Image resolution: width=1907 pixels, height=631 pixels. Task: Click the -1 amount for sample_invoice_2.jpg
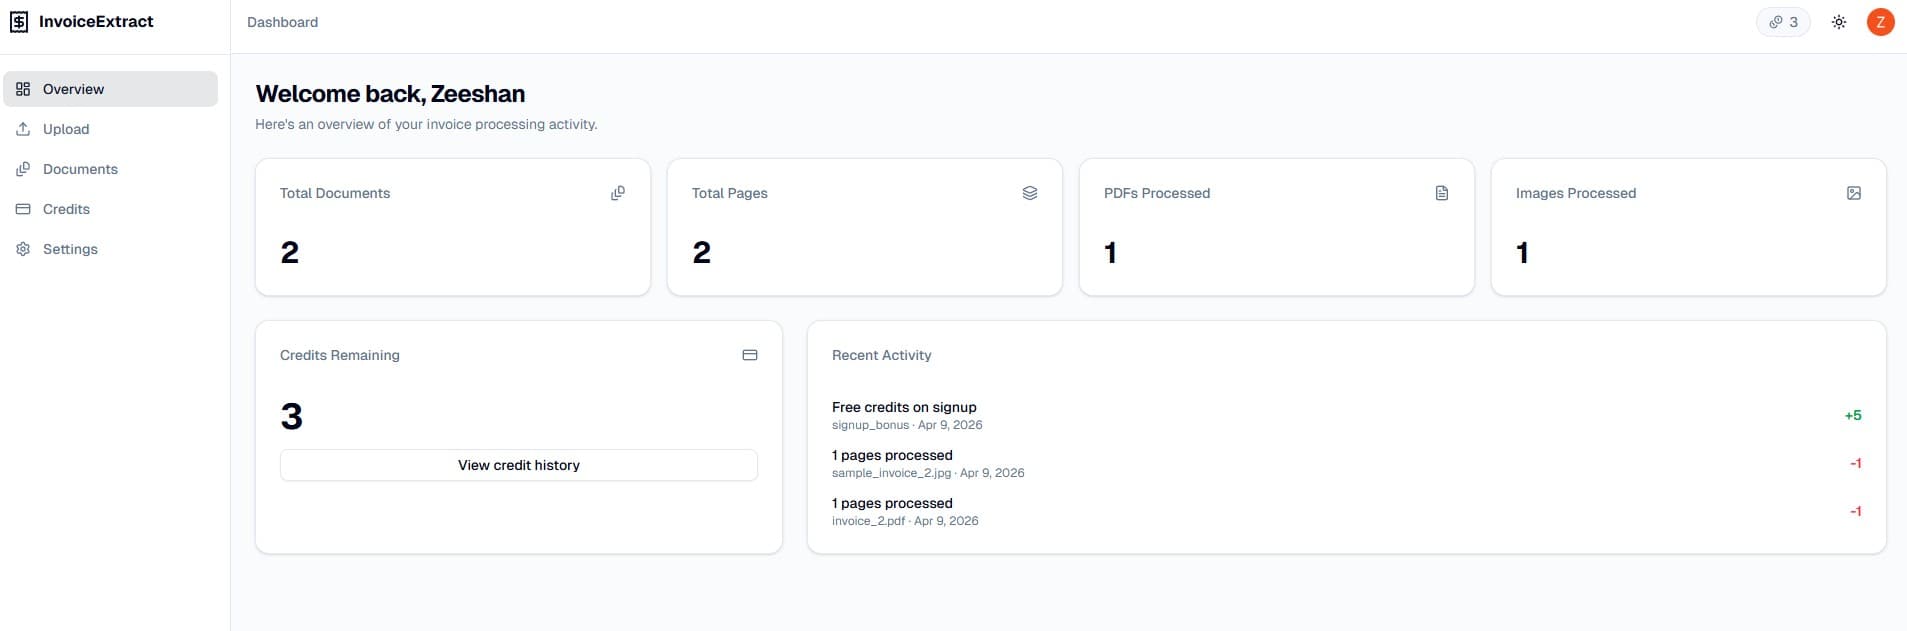[1855, 463]
